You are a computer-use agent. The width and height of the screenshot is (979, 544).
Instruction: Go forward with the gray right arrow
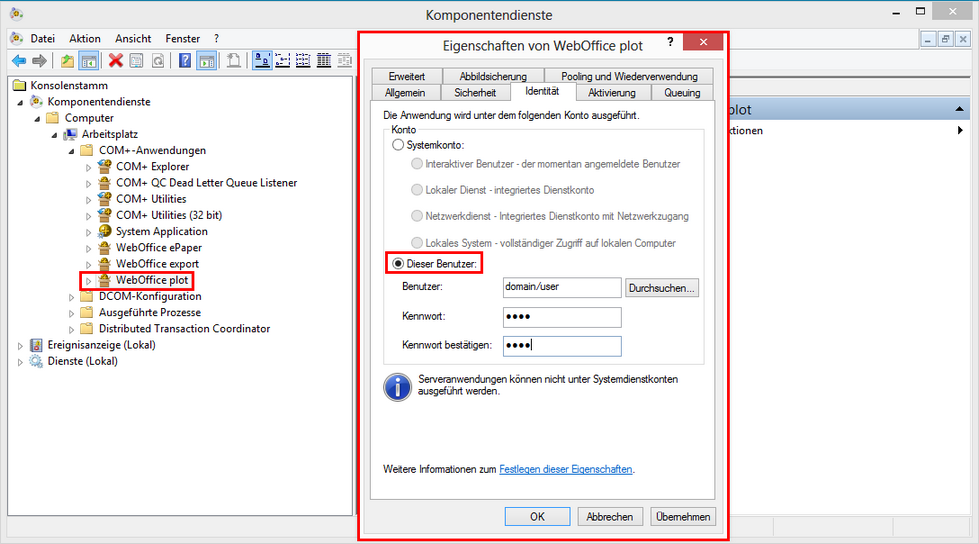pyautogui.click(x=39, y=61)
